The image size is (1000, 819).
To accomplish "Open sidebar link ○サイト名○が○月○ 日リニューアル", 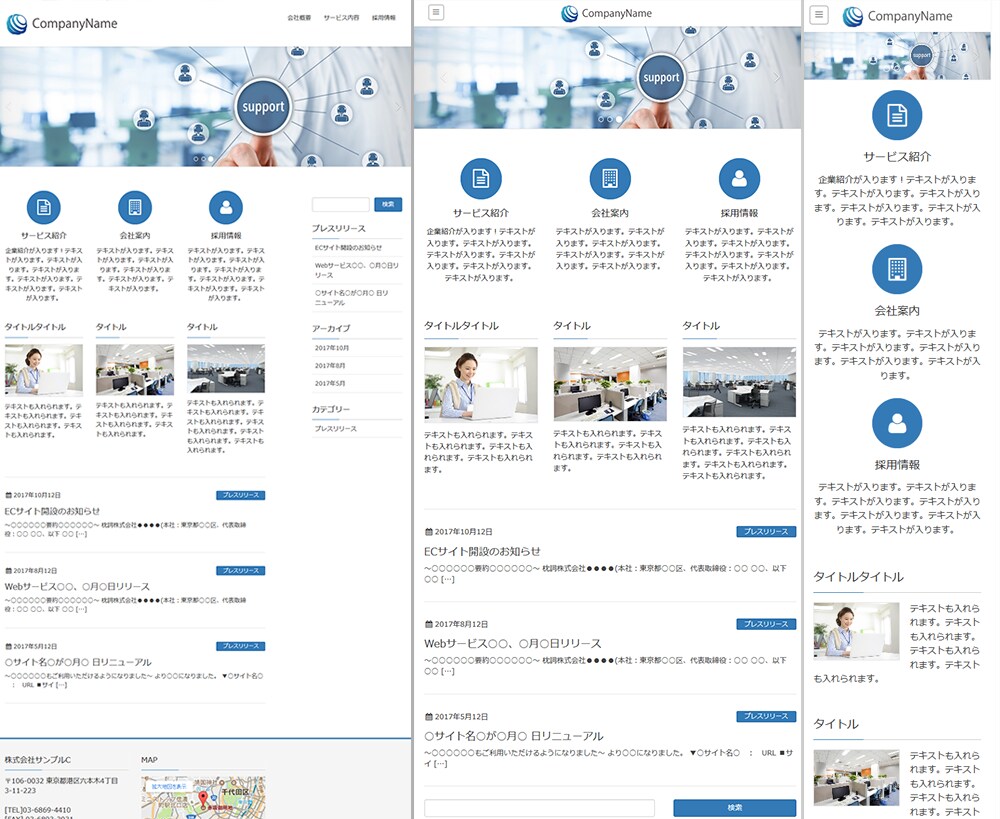I will pos(351,298).
